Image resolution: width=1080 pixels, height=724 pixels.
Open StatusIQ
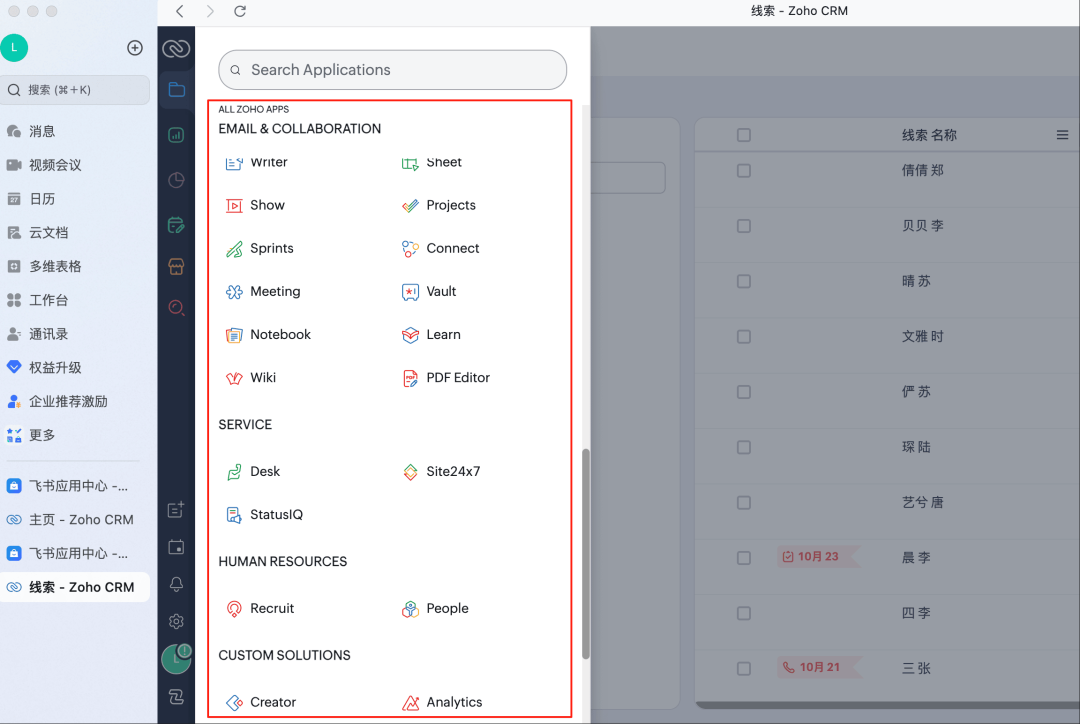tap(264, 515)
